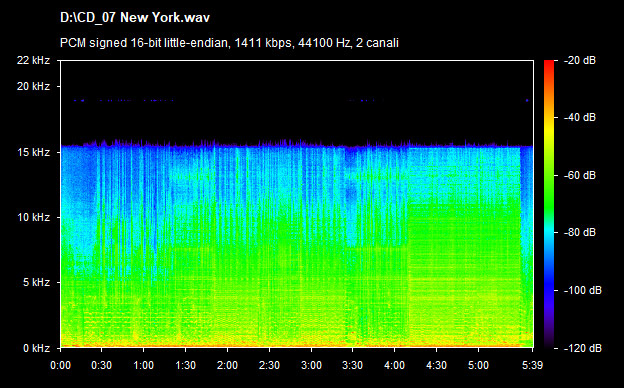
Task: Click the 5:39 end time label
Action: pyautogui.click(x=532, y=365)
